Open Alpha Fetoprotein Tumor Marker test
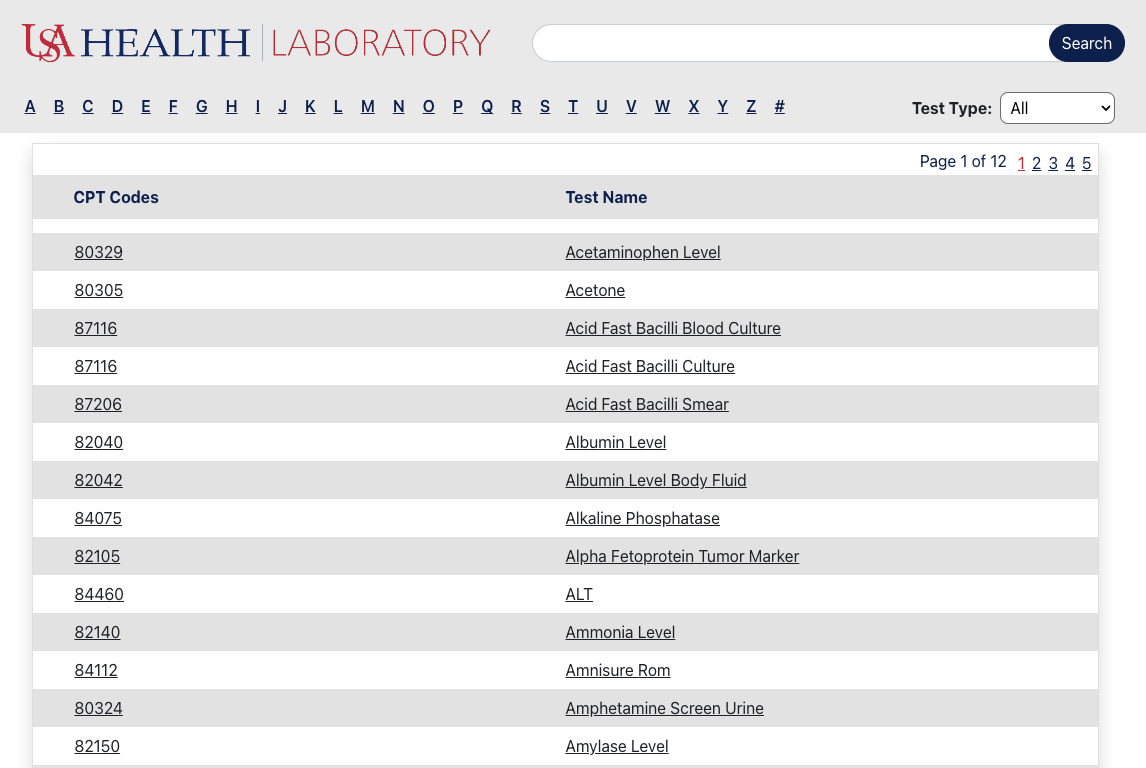 682,557
